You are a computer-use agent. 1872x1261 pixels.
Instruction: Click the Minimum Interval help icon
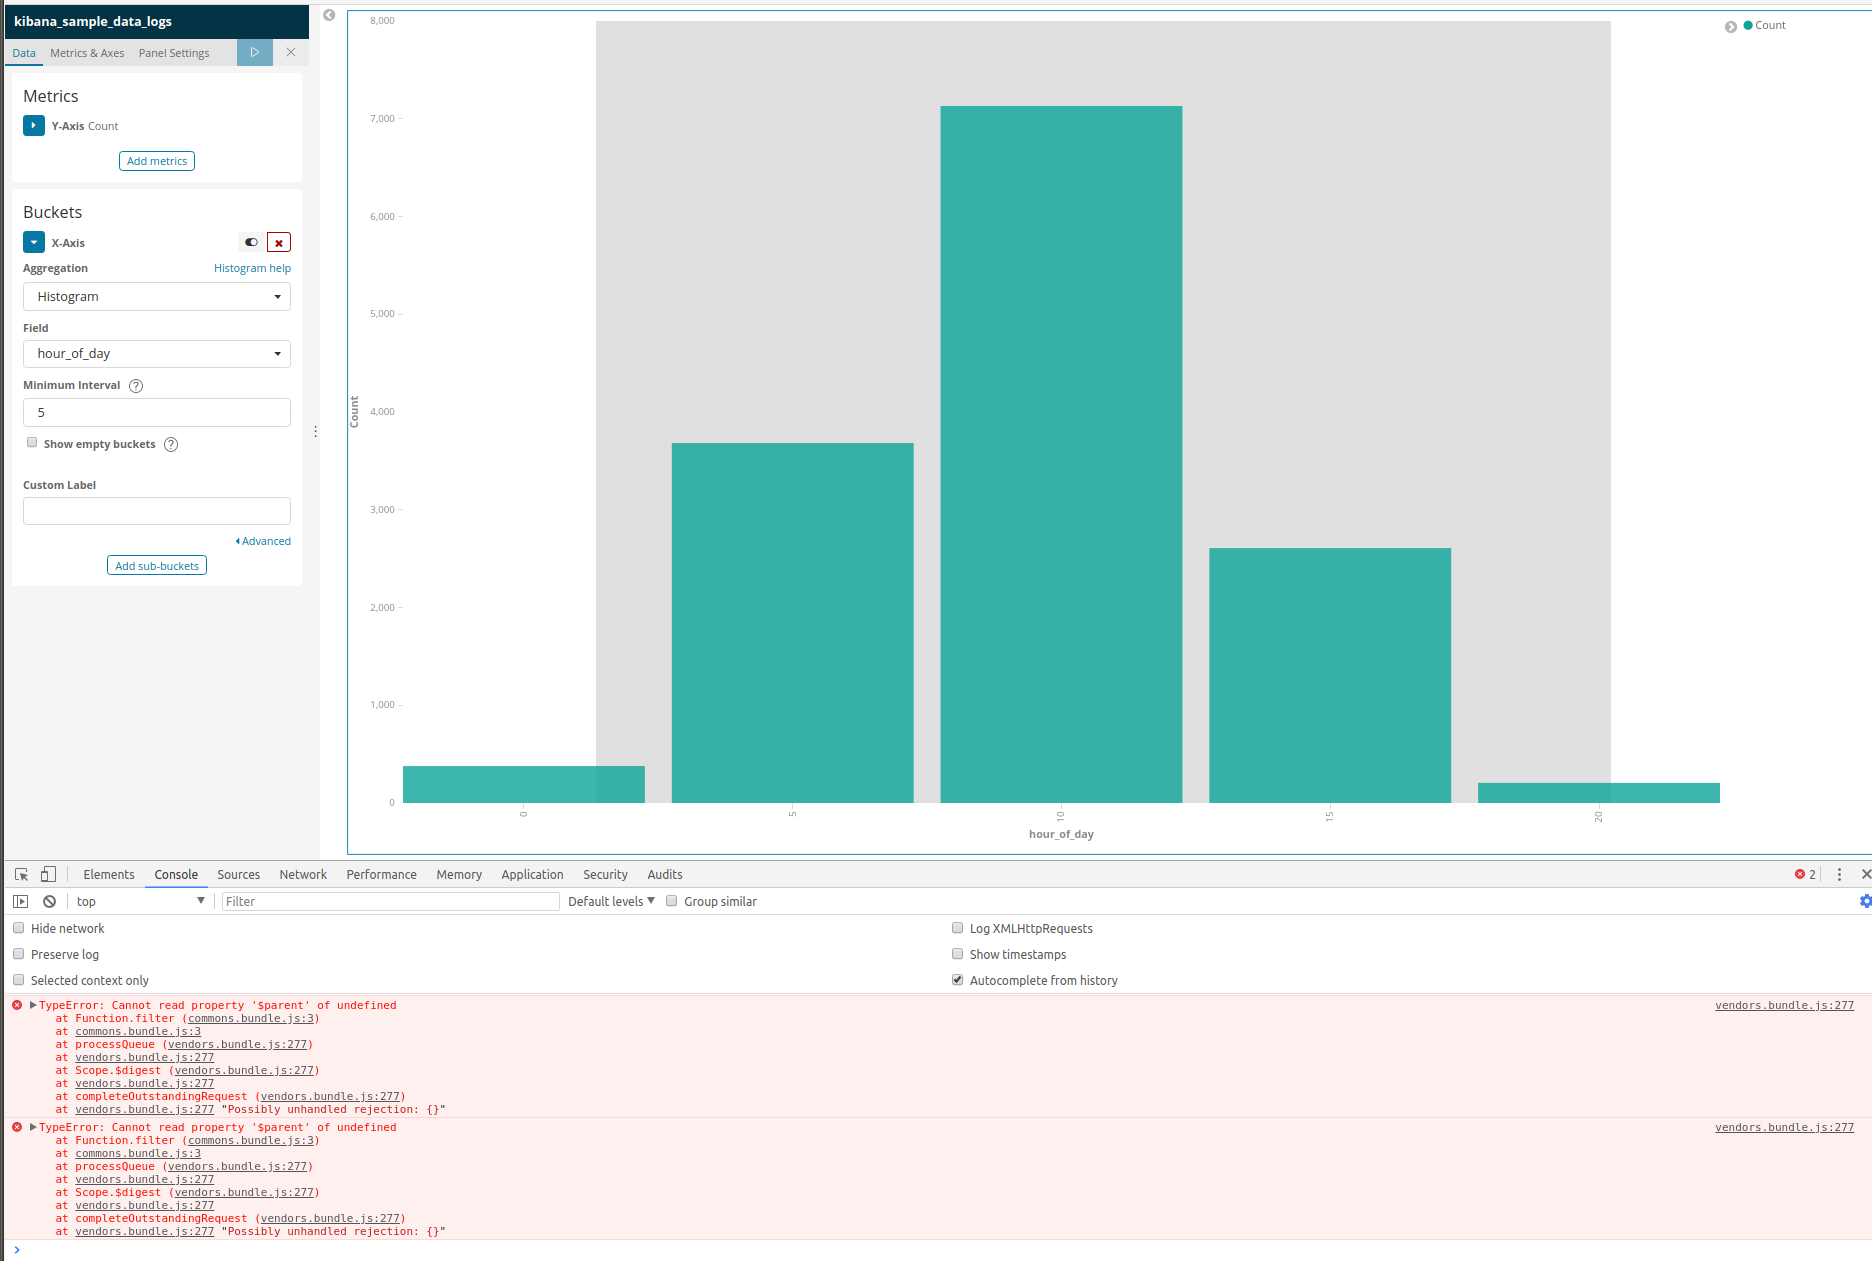[x=135, y=385]
